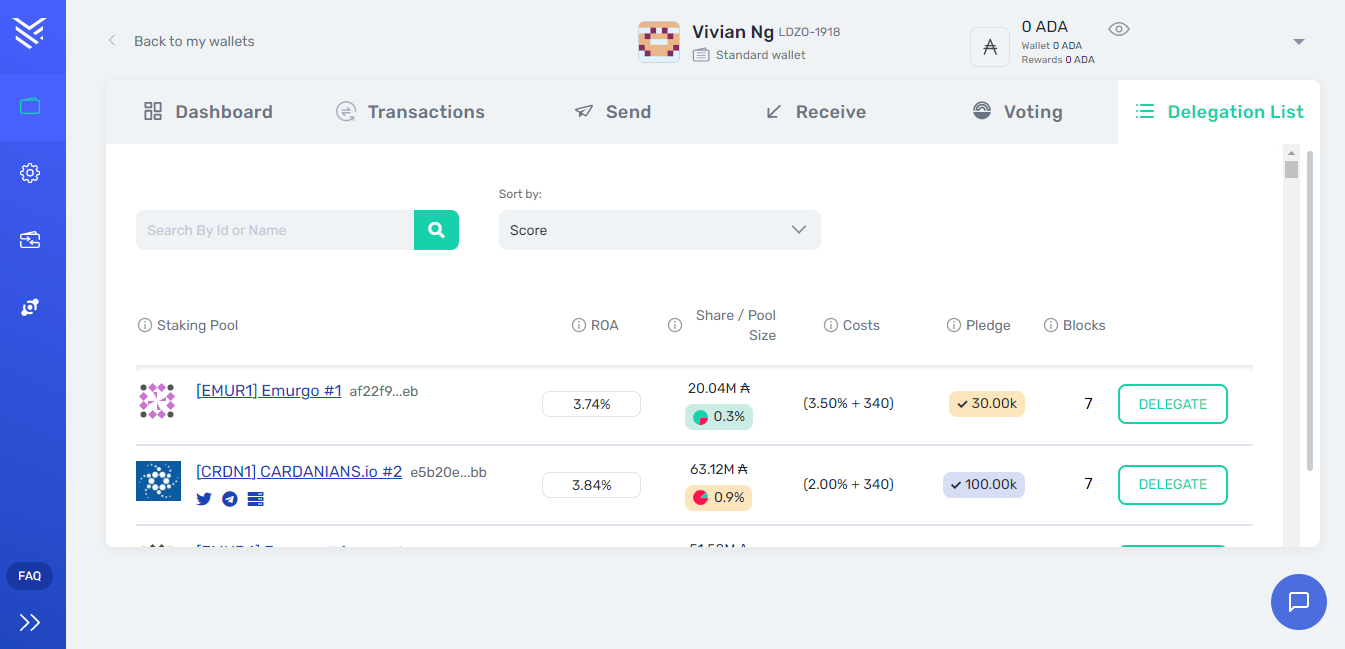1345x649 pixels.
Task: Focus the Search By Id or Name field
Action: (x=275, y=230)
